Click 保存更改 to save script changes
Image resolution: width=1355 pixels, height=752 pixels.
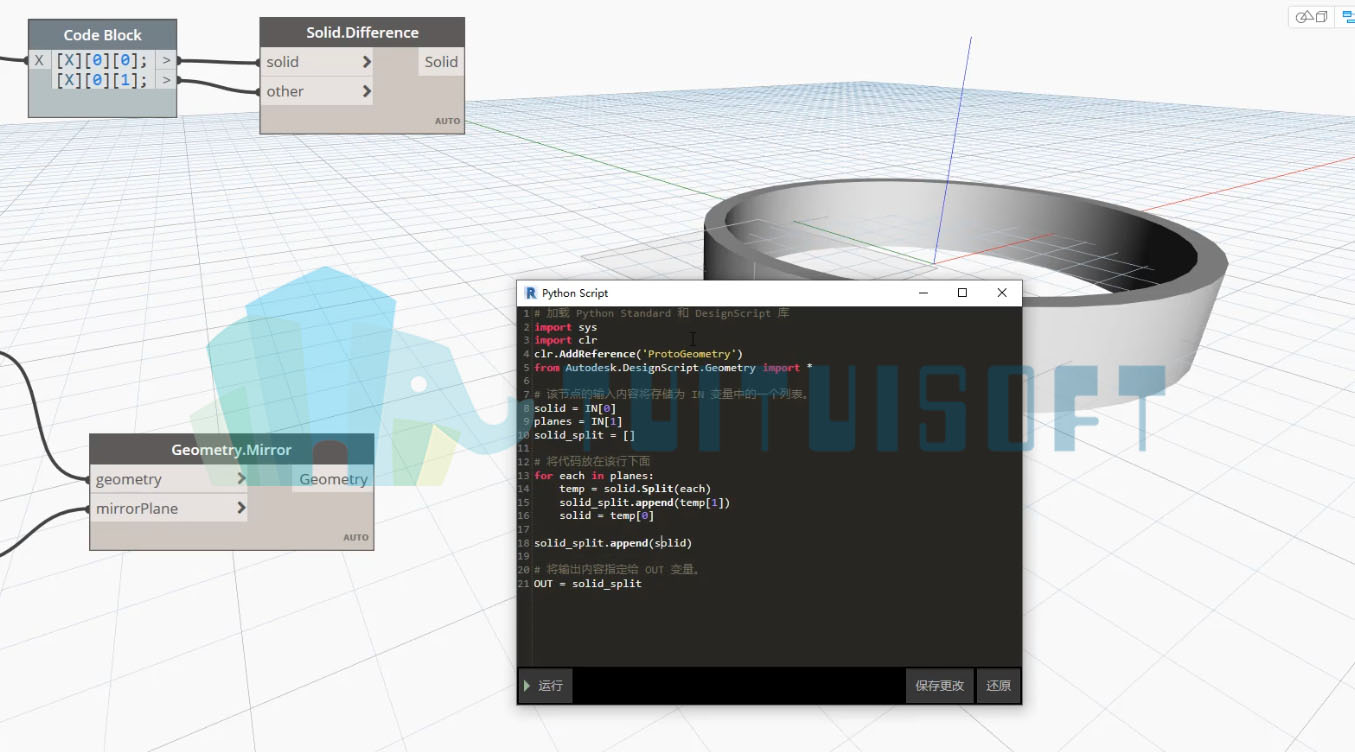click(939, 686)
